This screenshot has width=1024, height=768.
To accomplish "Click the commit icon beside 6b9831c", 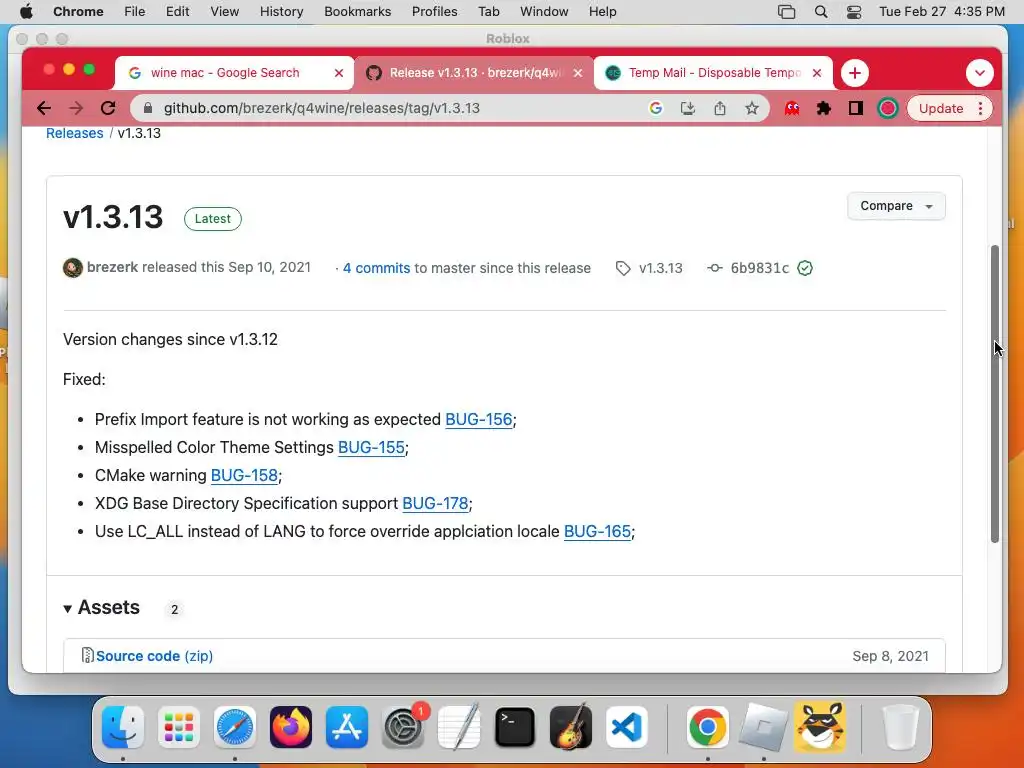I will (714, 268).
